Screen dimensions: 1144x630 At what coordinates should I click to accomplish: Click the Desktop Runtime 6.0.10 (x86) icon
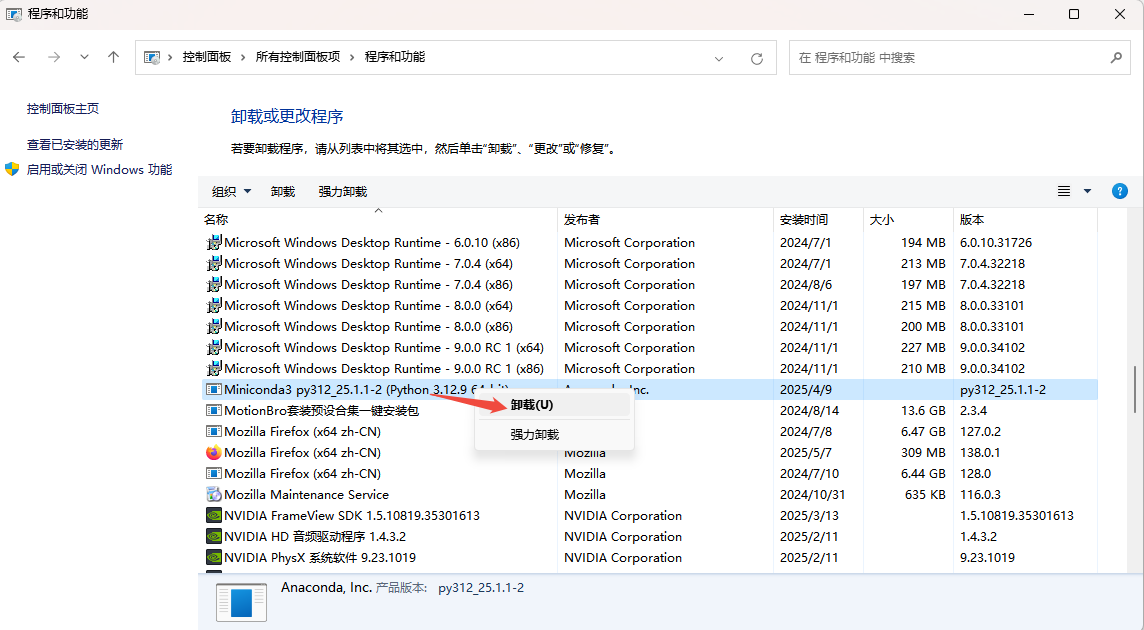(x=213, y=242)
